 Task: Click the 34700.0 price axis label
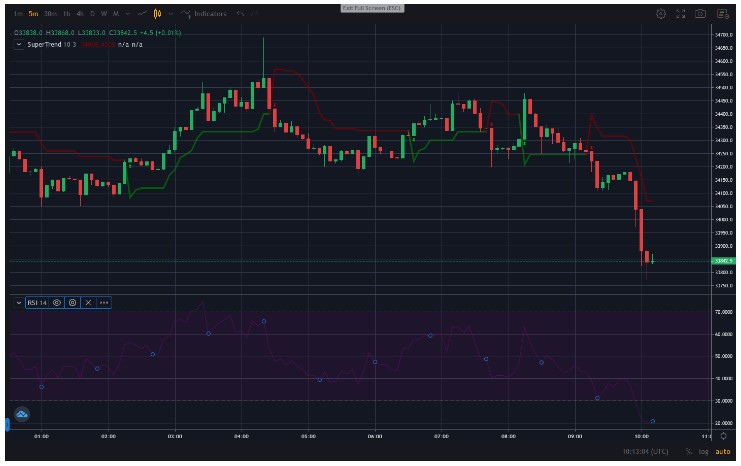pyautogui.click(x=724, y=35)
